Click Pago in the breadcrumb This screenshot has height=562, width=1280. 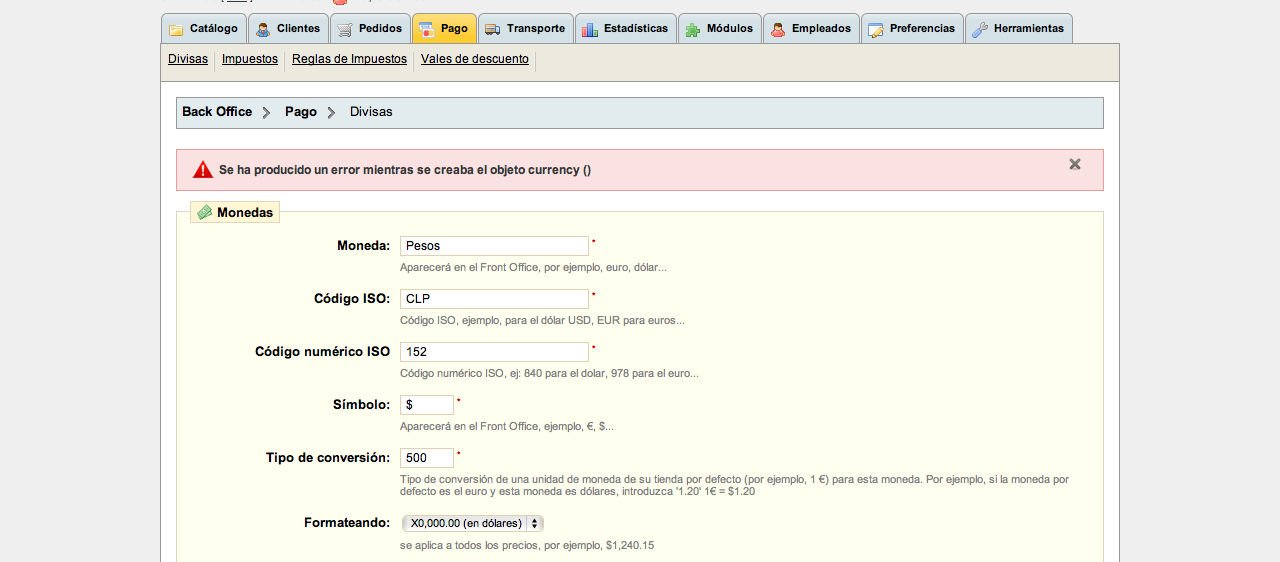click(301, 112)
